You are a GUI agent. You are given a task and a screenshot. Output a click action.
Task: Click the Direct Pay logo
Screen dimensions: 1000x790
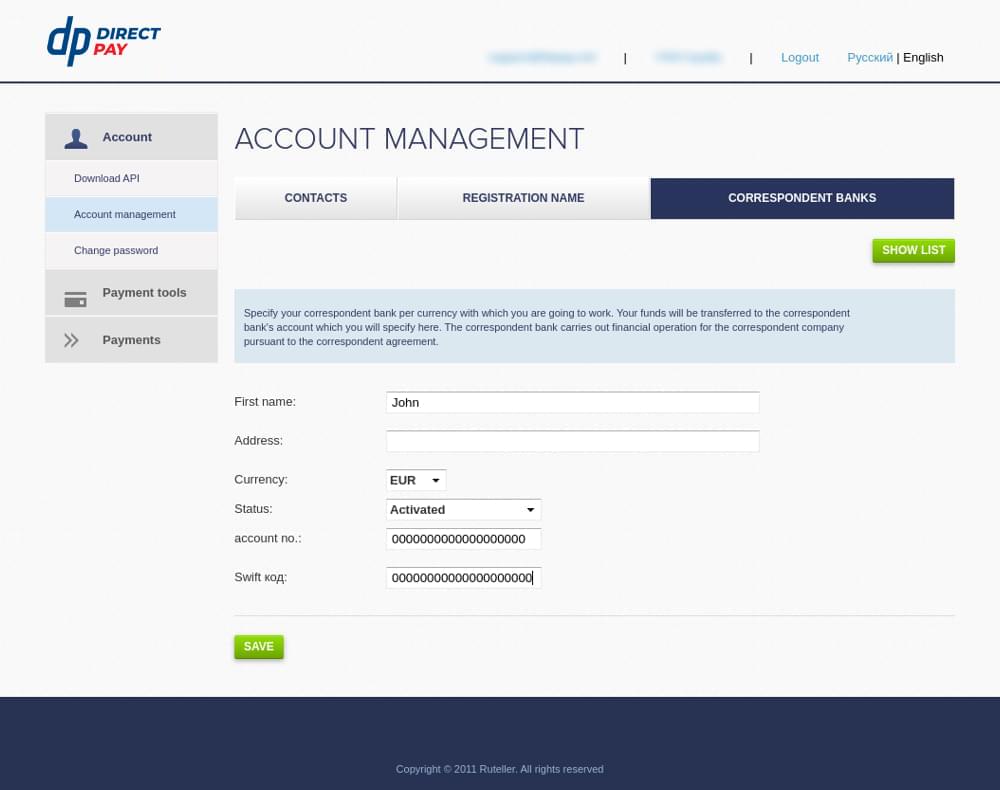pos(103,41)
